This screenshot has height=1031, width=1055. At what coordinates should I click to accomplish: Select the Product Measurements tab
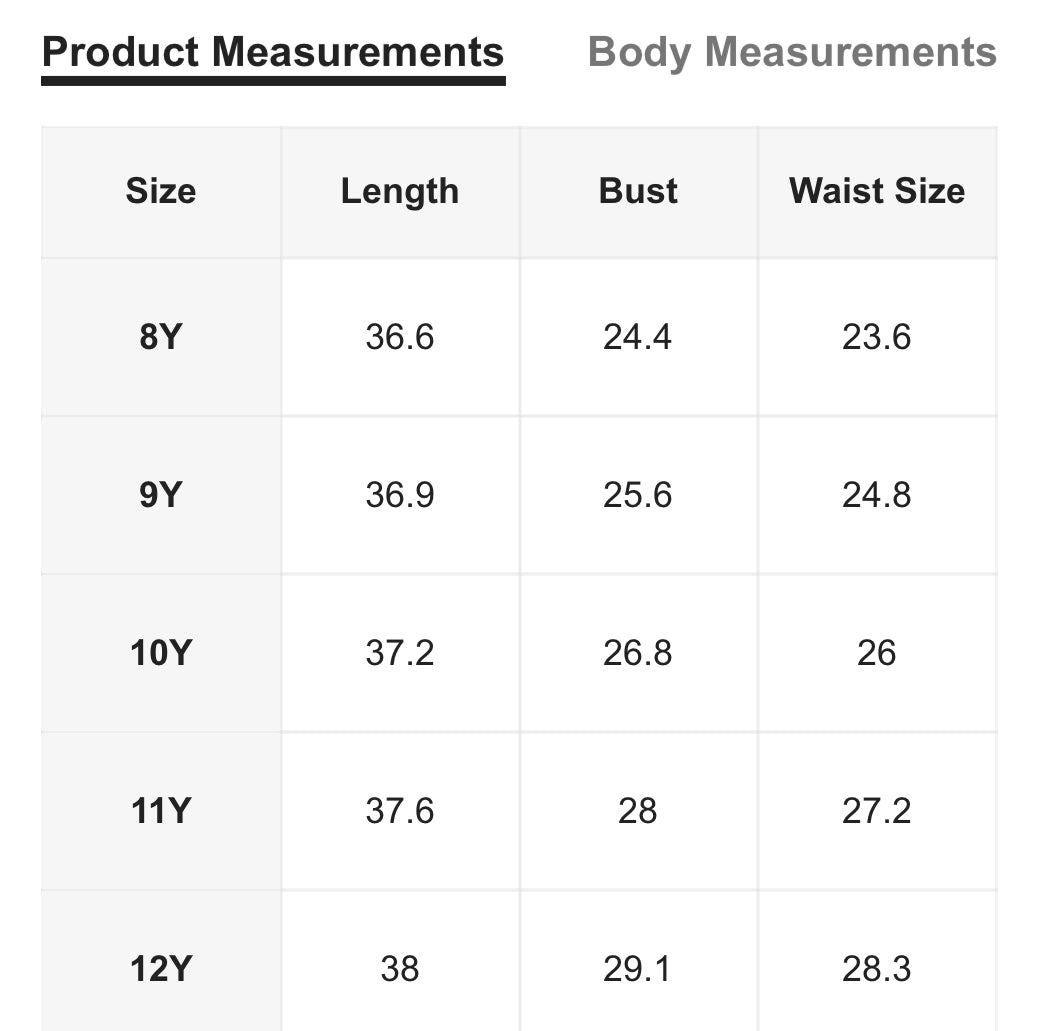[273, 53]
